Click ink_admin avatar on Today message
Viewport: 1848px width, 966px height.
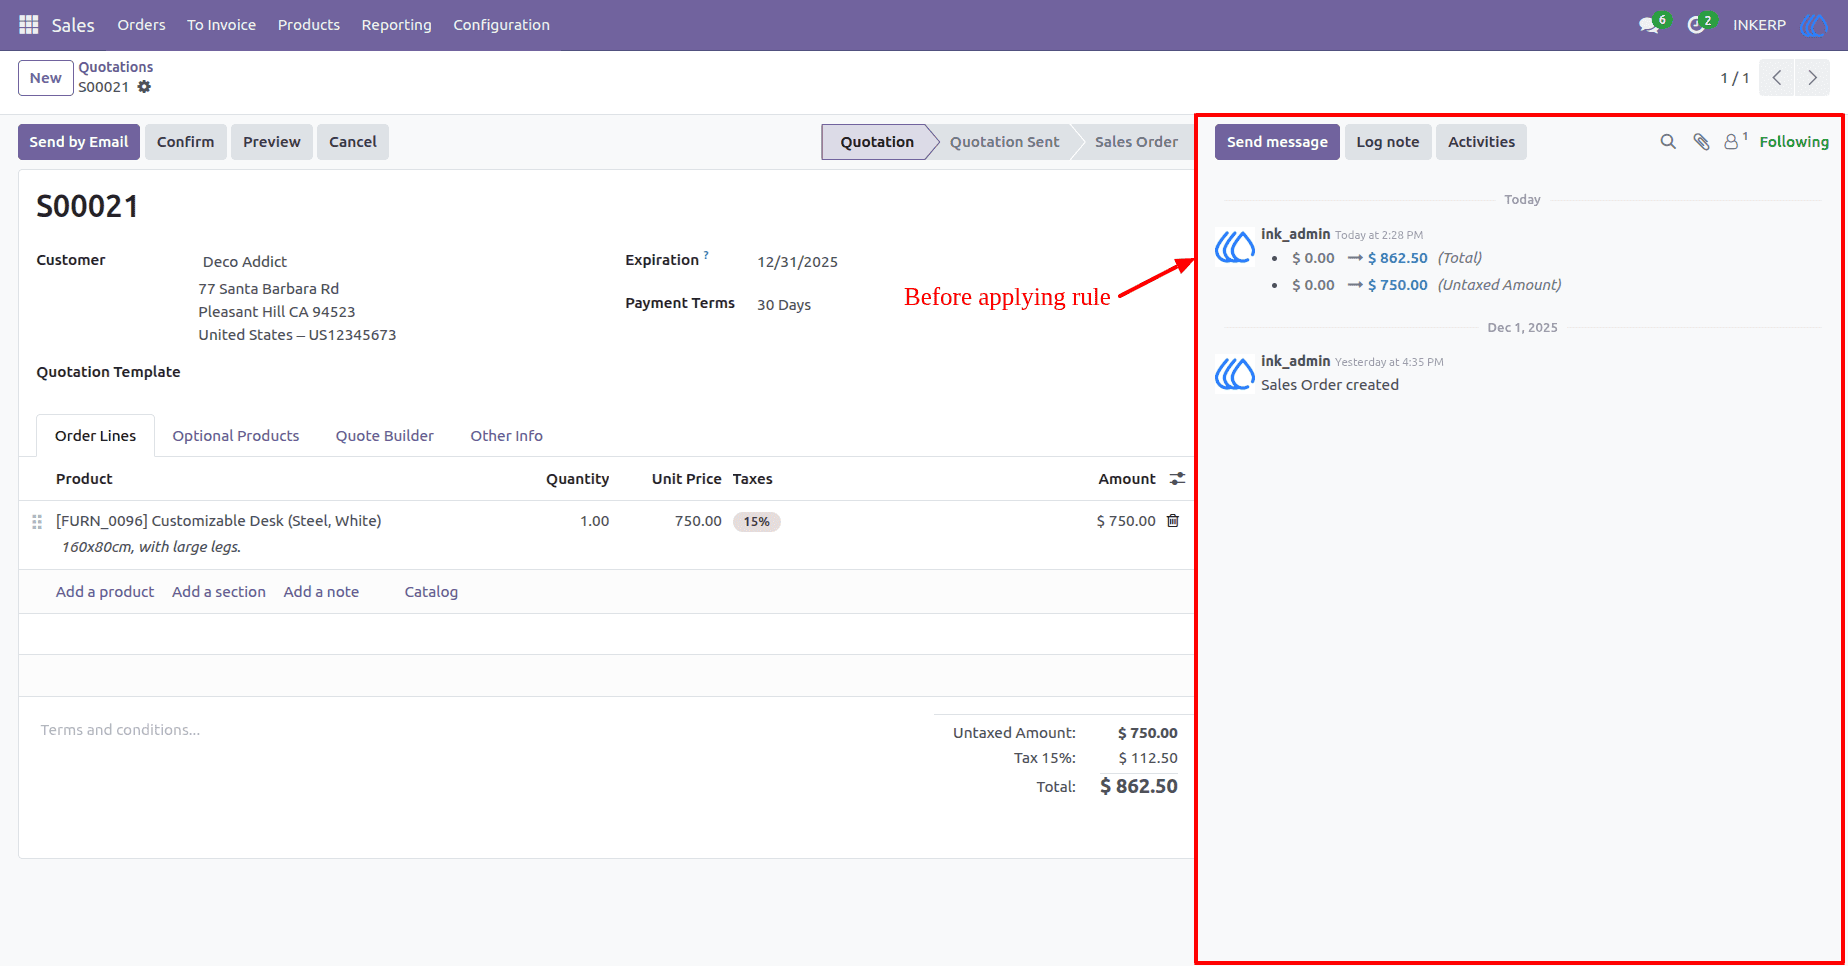(1235, 245)
